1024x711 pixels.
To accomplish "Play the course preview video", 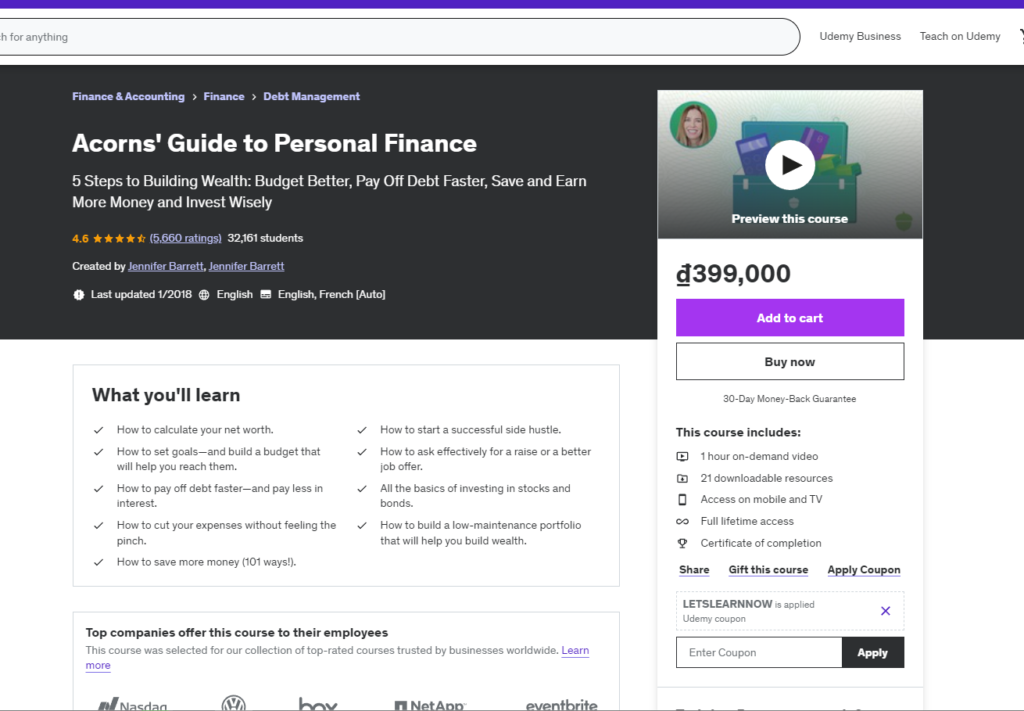I will click(x=789, y=165).
